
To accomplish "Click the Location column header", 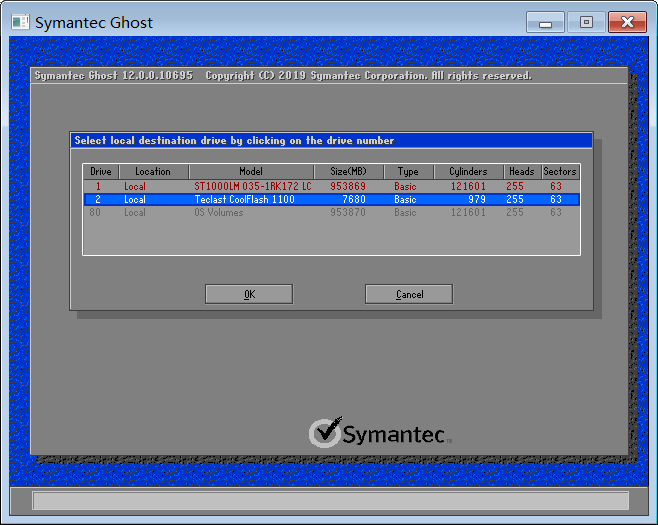I will tap(153, 172).
